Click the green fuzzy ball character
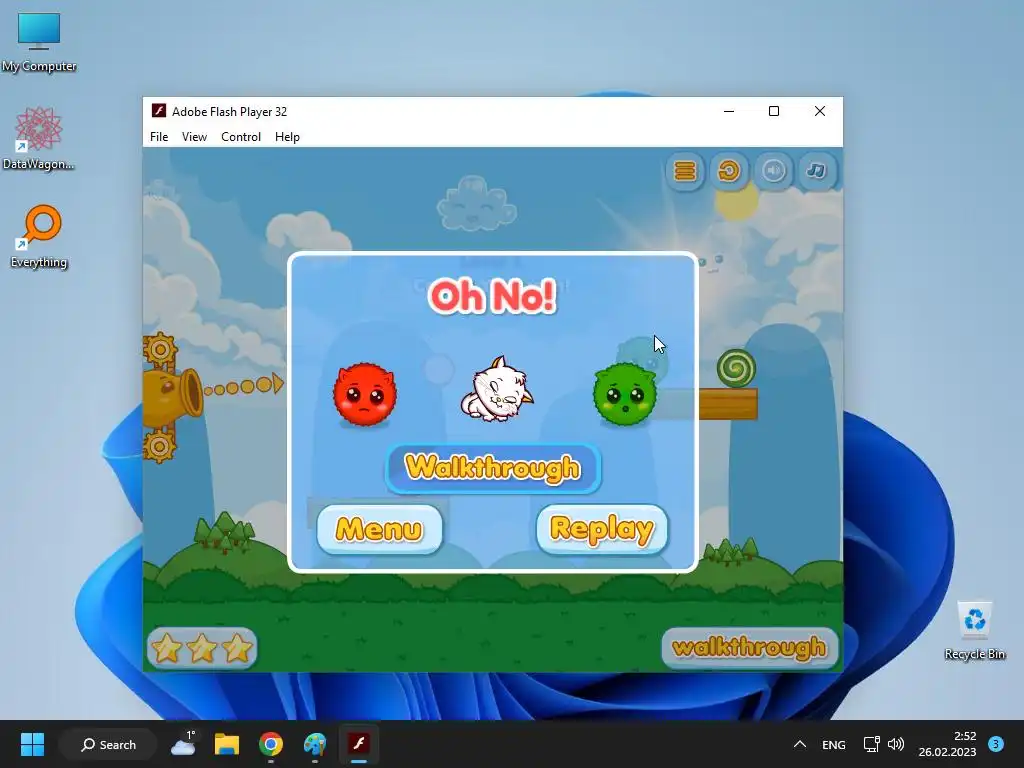The height and width of the screenshot is (768, 1024). (x=625, y=394)
